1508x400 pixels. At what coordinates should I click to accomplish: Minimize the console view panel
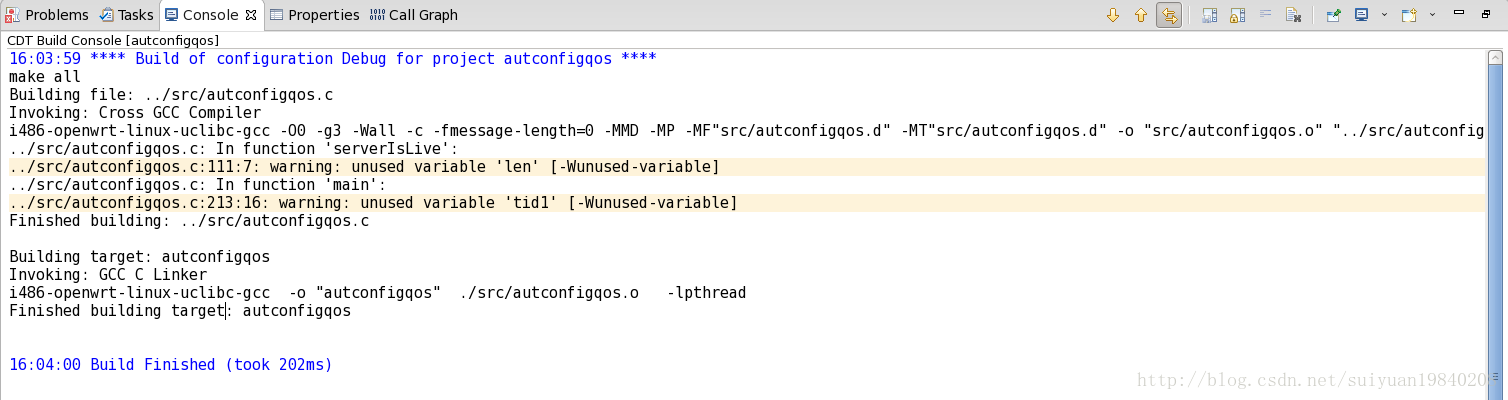point(1459,12)
